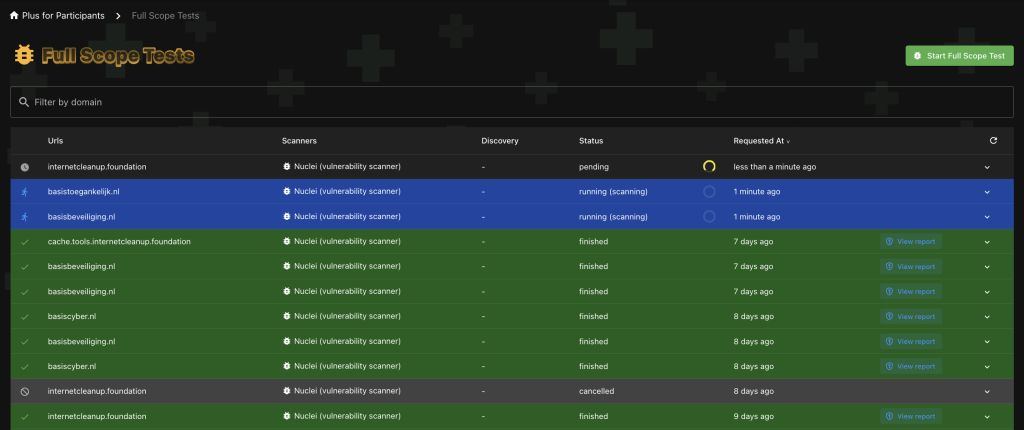This screenshot has width=1024, height=430.
Task: Expand the cancelled internetcleanup.foundation row
Action: click(x=987, y=391)
